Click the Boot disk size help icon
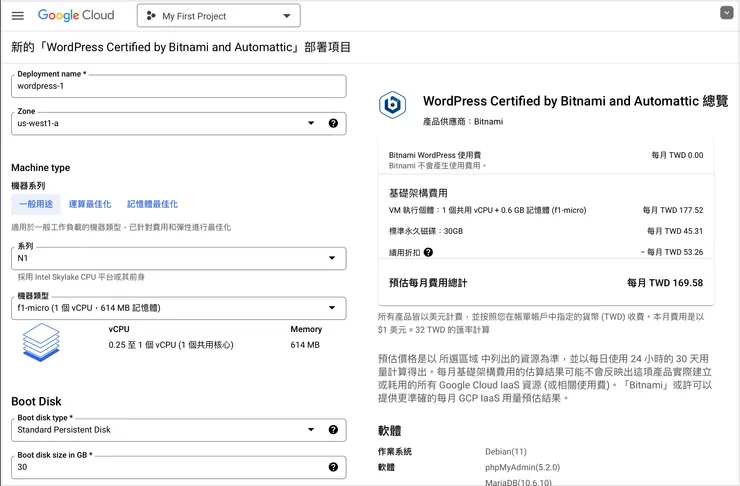Image resolution: width=740 pixels, height=486 pixels. tap(333, 467)
